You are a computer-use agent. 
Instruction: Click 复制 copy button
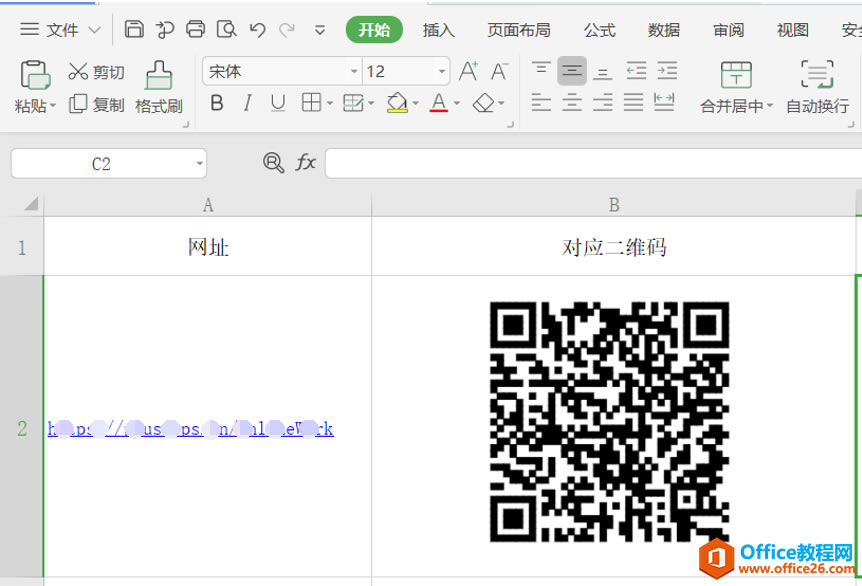[x=96, y=104]
